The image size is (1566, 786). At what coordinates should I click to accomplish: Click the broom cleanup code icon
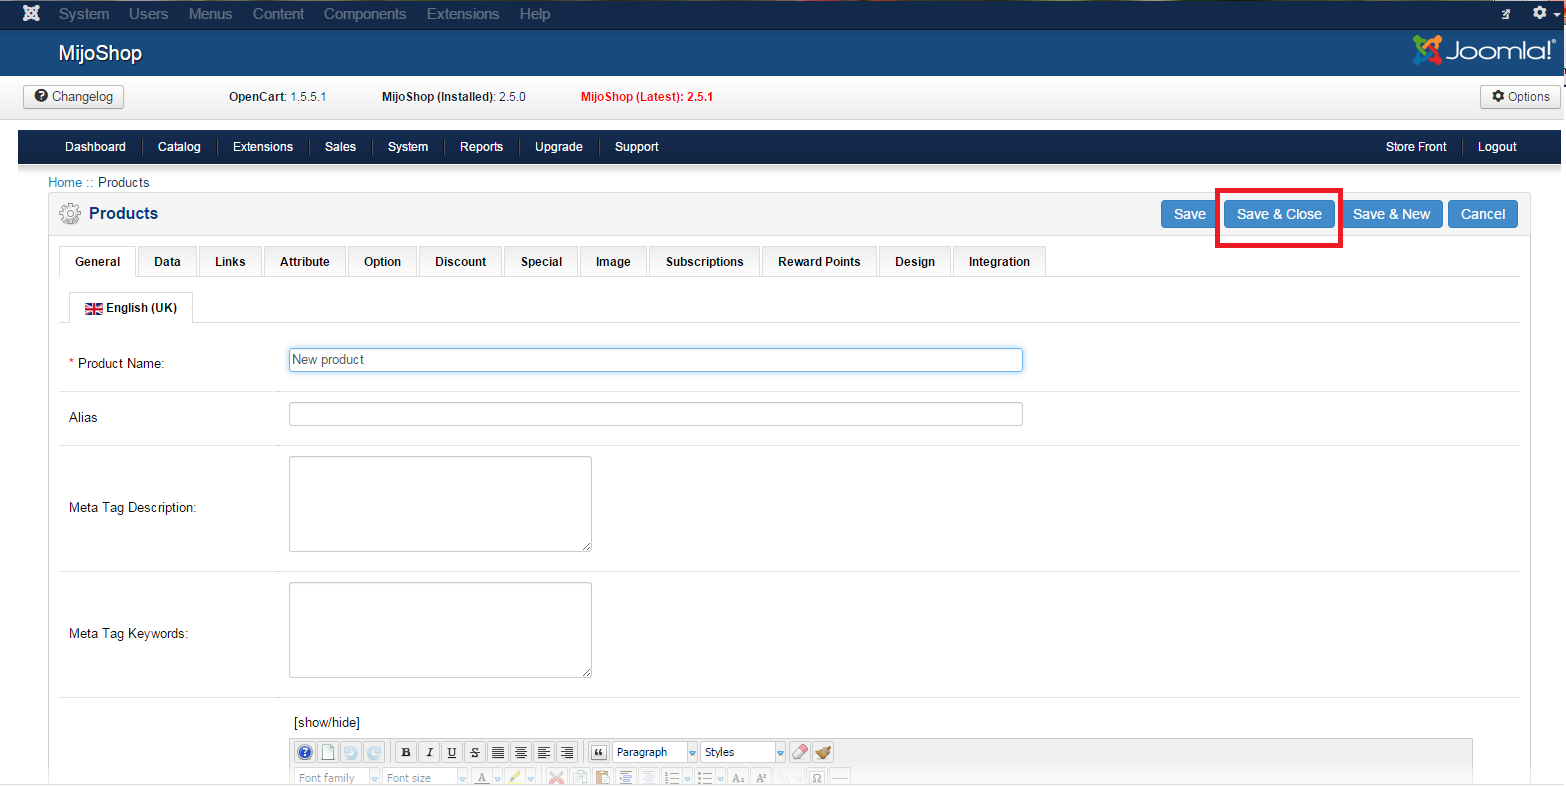(x=823, y=752)
